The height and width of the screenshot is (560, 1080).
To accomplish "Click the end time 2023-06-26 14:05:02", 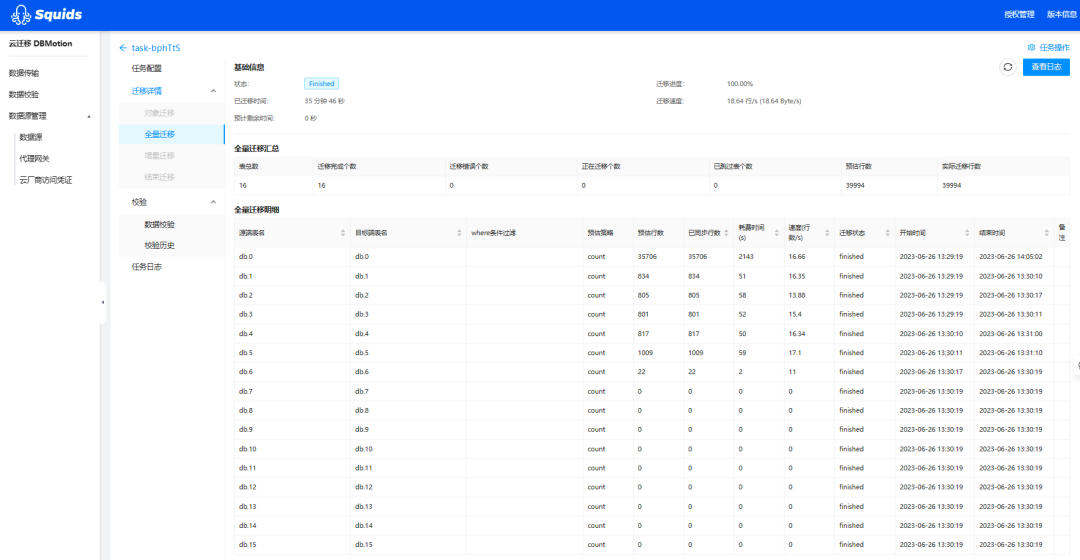I will (x=1010, y=256).
